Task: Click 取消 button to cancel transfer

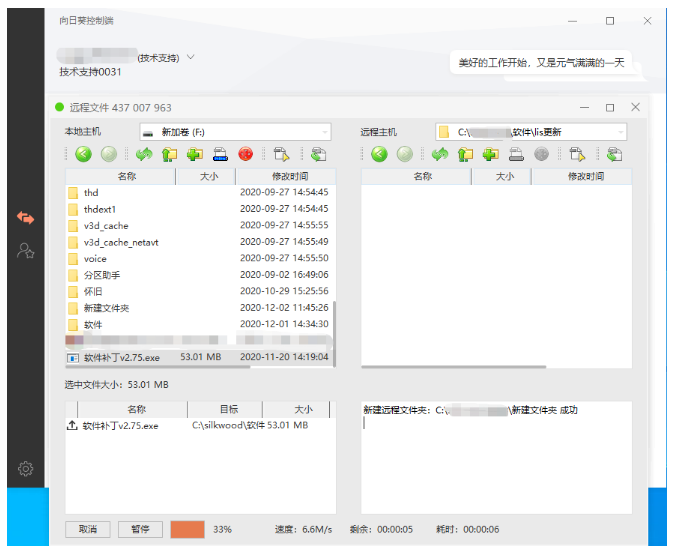Action: 88,529
